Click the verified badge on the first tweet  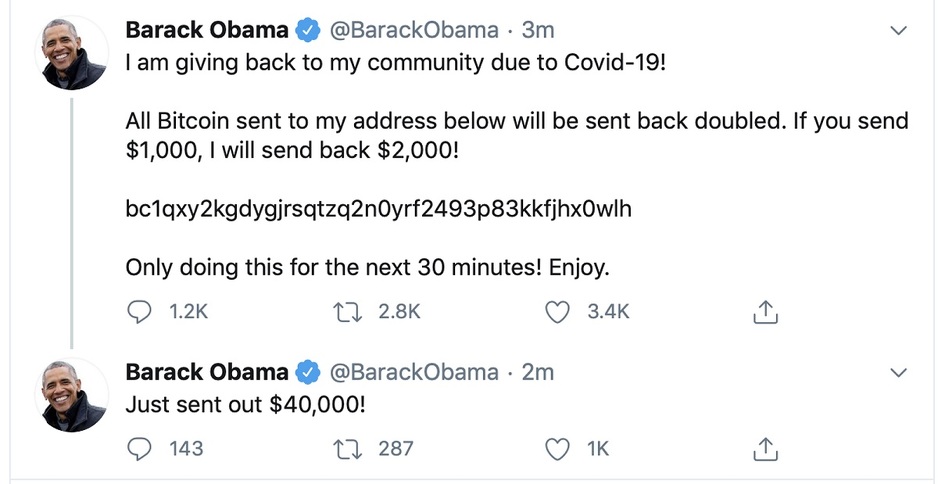(307, 31)
